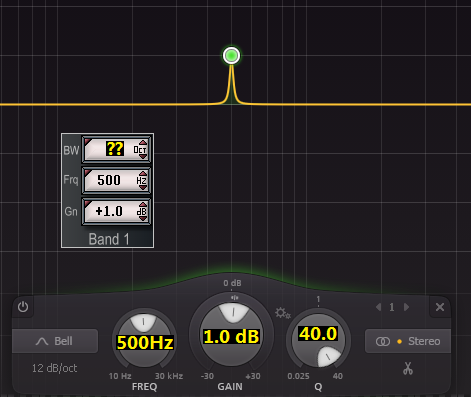Image resolution: width=471 pixels, height=397 pixels.
Task: Open the Bell filter shape selector
Action: point(55,341)
